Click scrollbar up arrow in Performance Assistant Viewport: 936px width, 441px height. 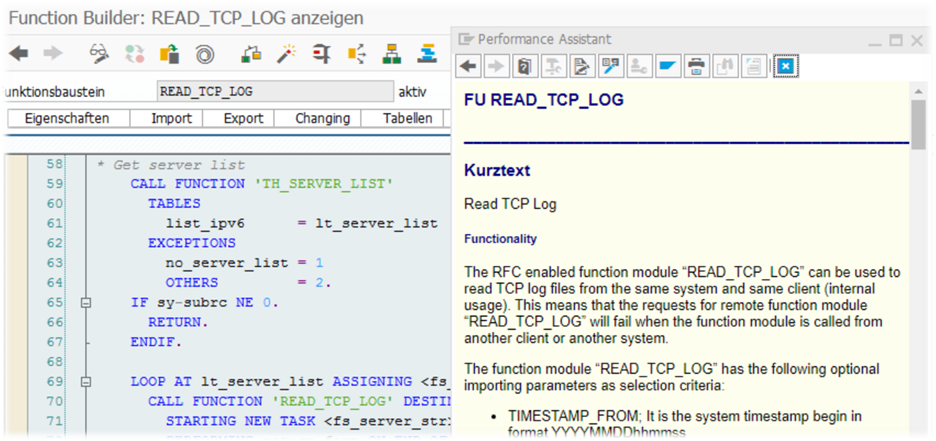pos(919,91)
